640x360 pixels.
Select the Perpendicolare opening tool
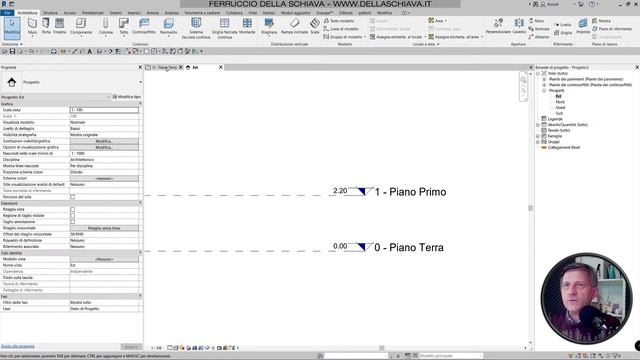pos(498,27)
